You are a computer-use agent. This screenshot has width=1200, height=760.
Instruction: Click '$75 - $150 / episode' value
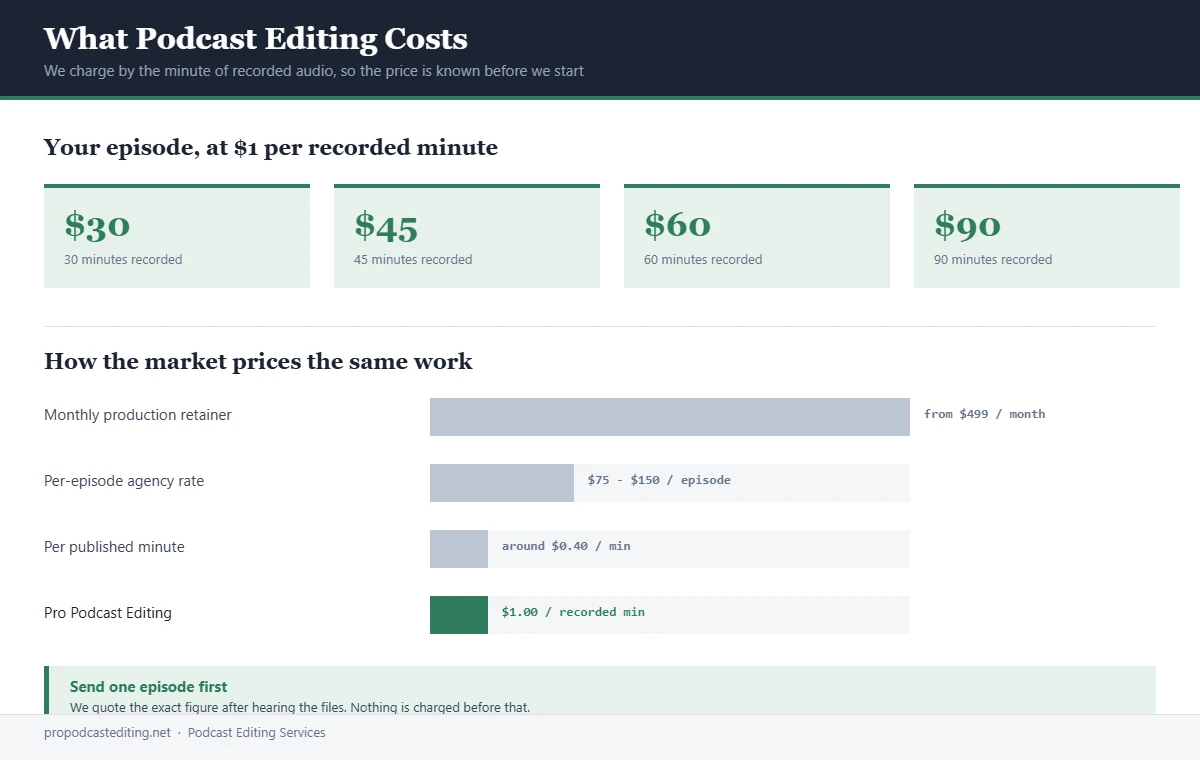pyautogui.click(x=659, y=480)
